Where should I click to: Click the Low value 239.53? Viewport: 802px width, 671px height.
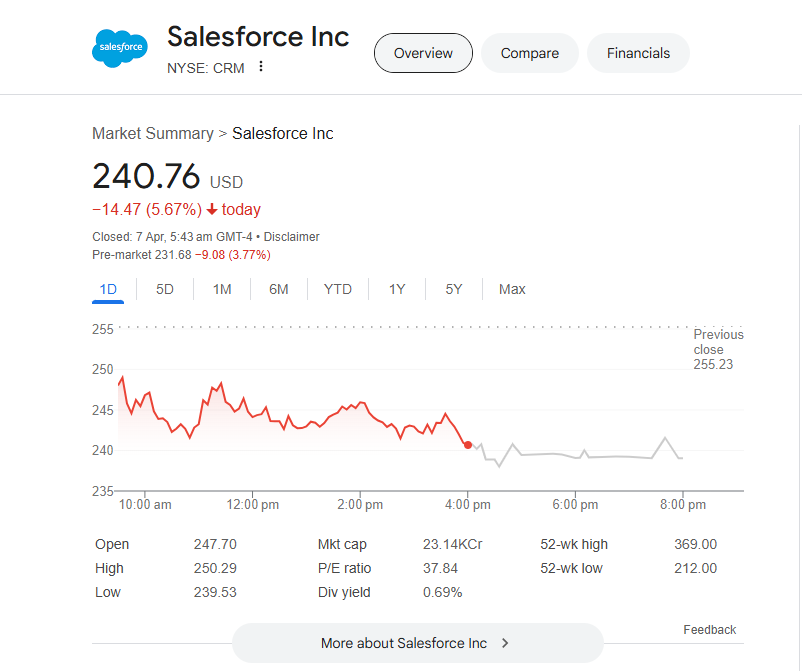[x=215, y=592]
